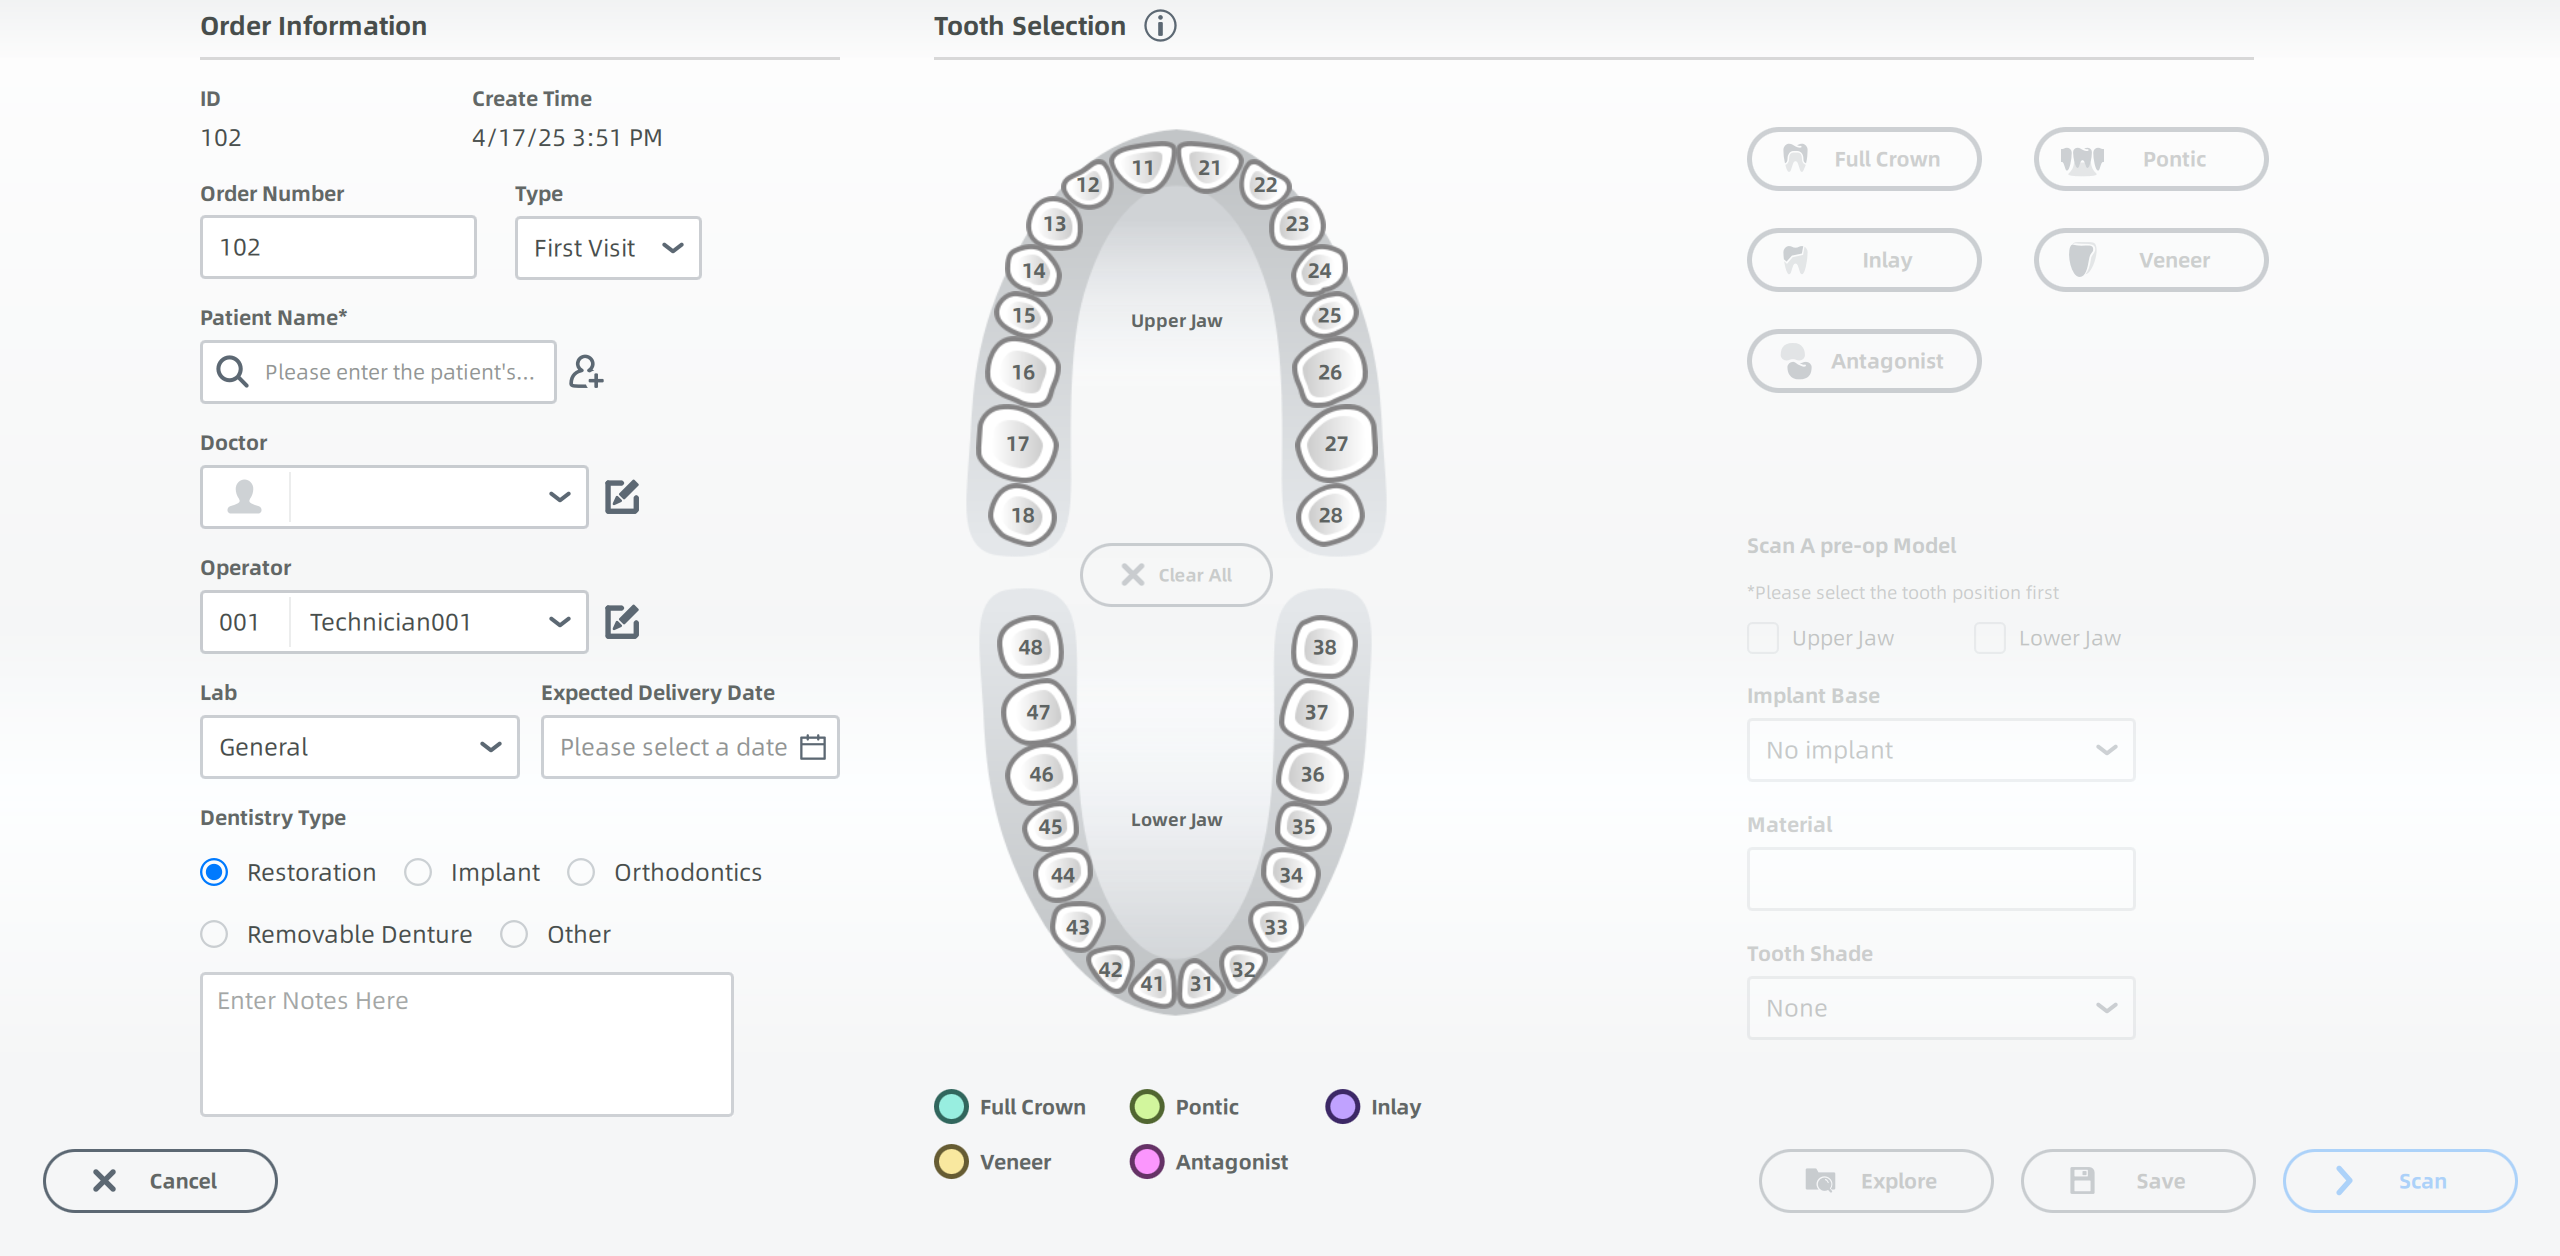
Task: Select tooth 37 on the lower jaw
Action: coord(1316,712)
